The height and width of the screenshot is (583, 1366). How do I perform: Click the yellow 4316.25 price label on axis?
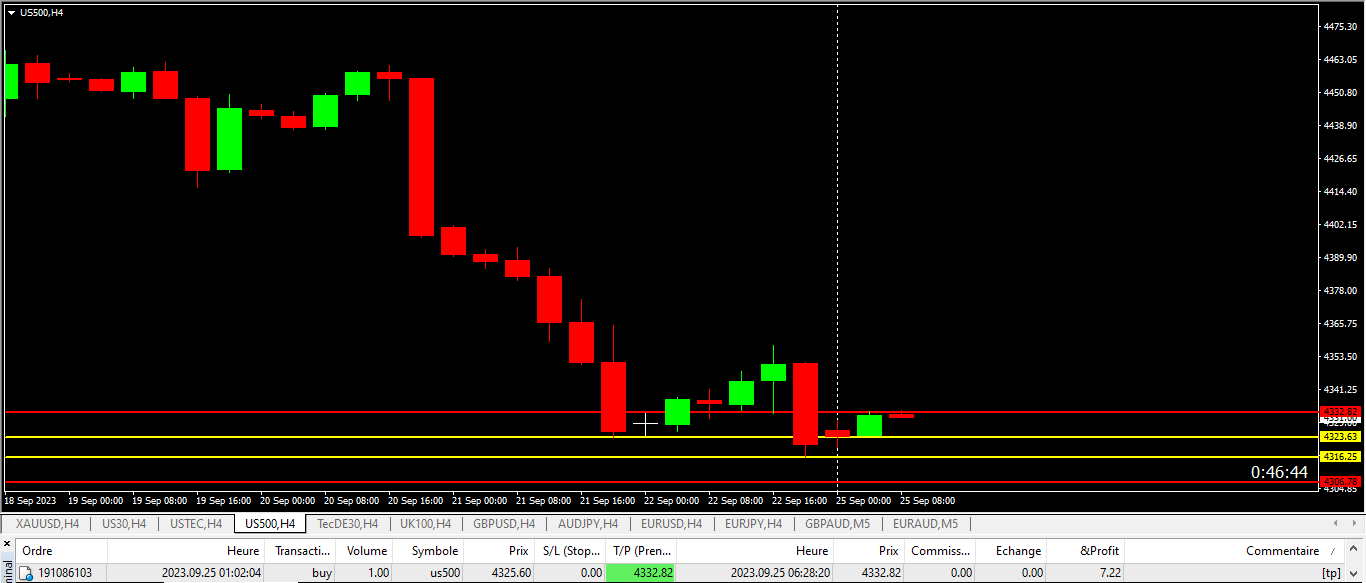(1340, 457)
